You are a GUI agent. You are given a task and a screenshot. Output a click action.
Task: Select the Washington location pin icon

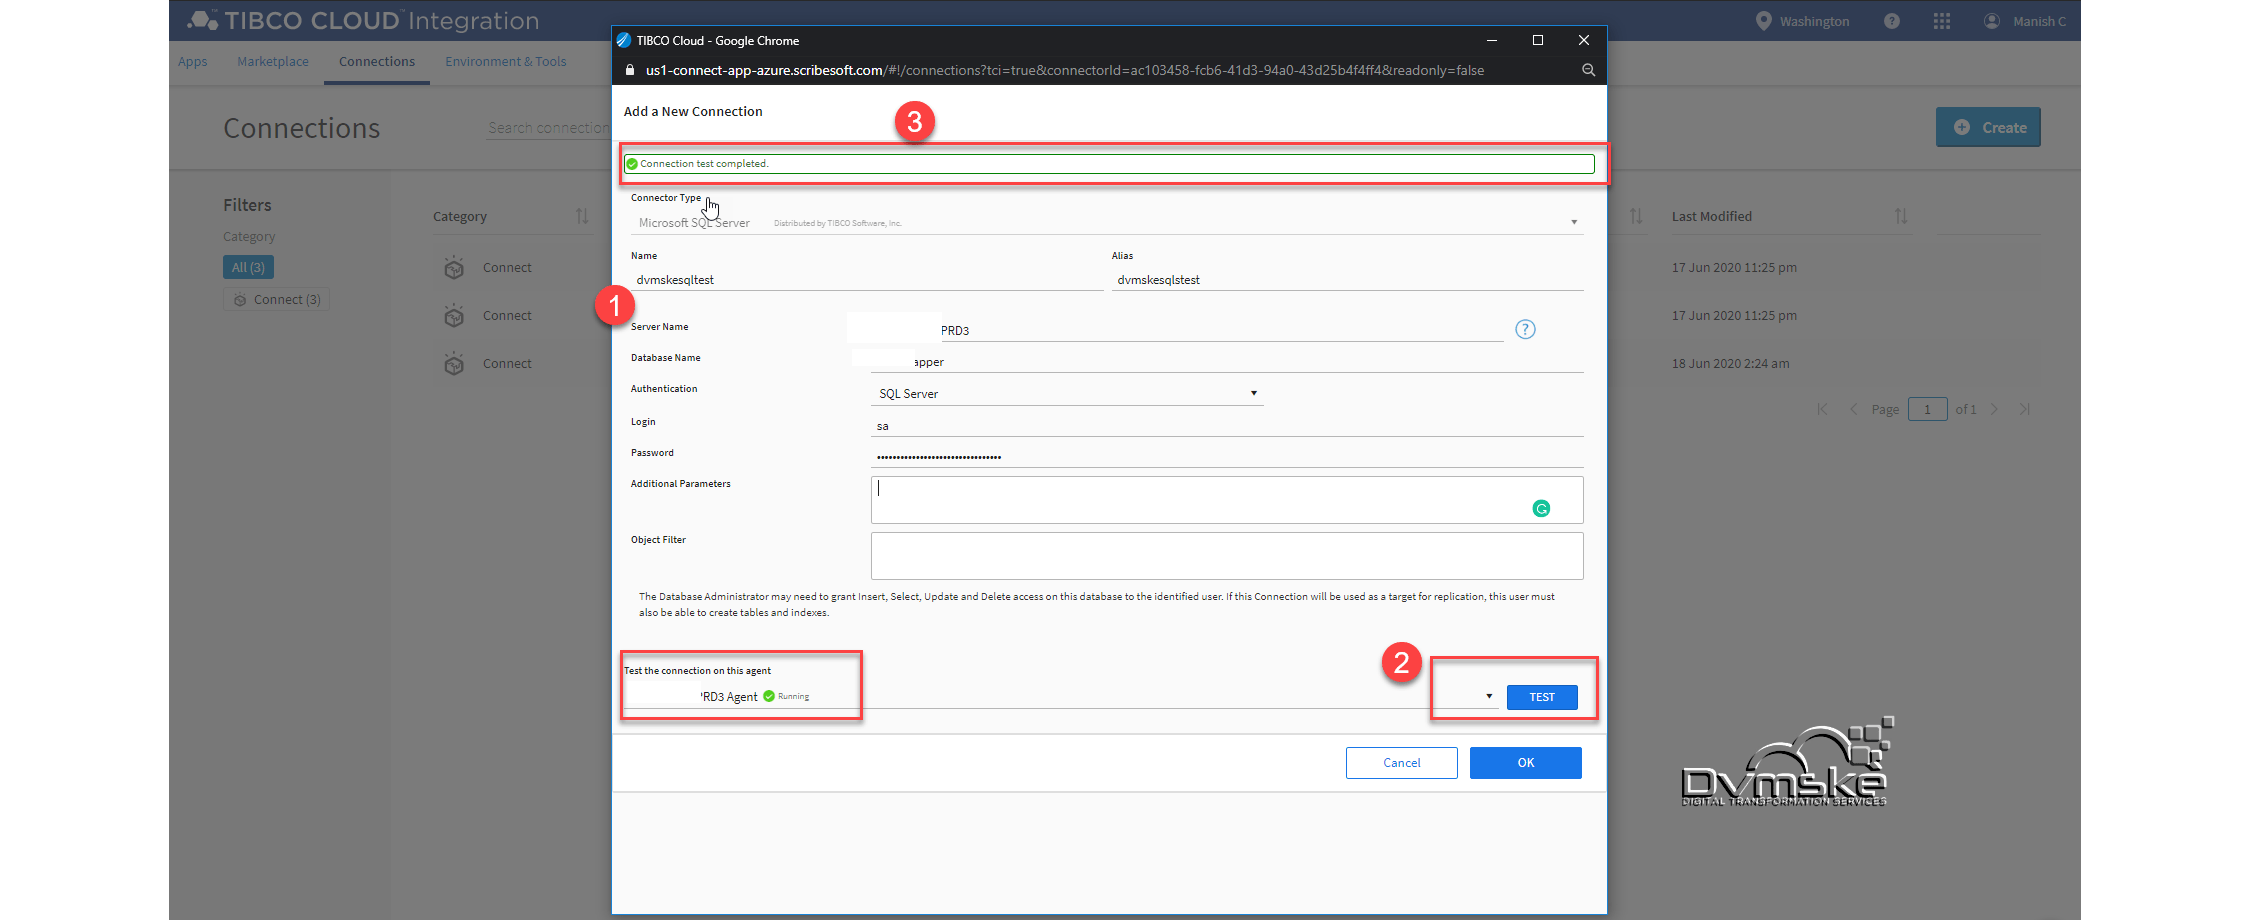(1764, 20)
